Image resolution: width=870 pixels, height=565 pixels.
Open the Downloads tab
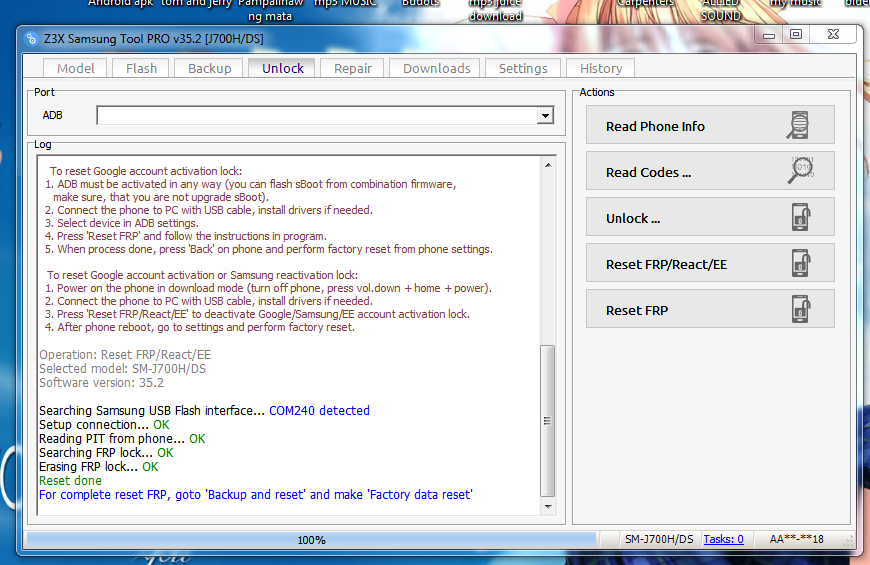[436, 68]
